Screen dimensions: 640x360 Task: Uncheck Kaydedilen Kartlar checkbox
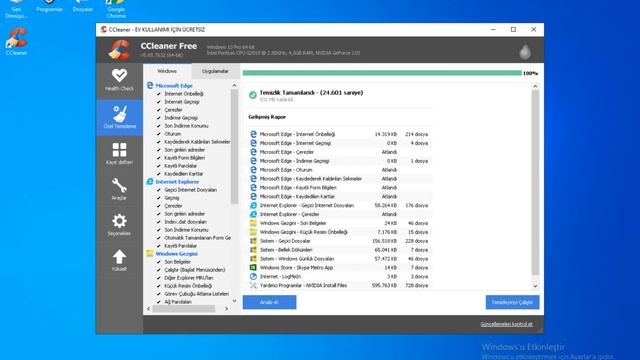tap(159, 174)
